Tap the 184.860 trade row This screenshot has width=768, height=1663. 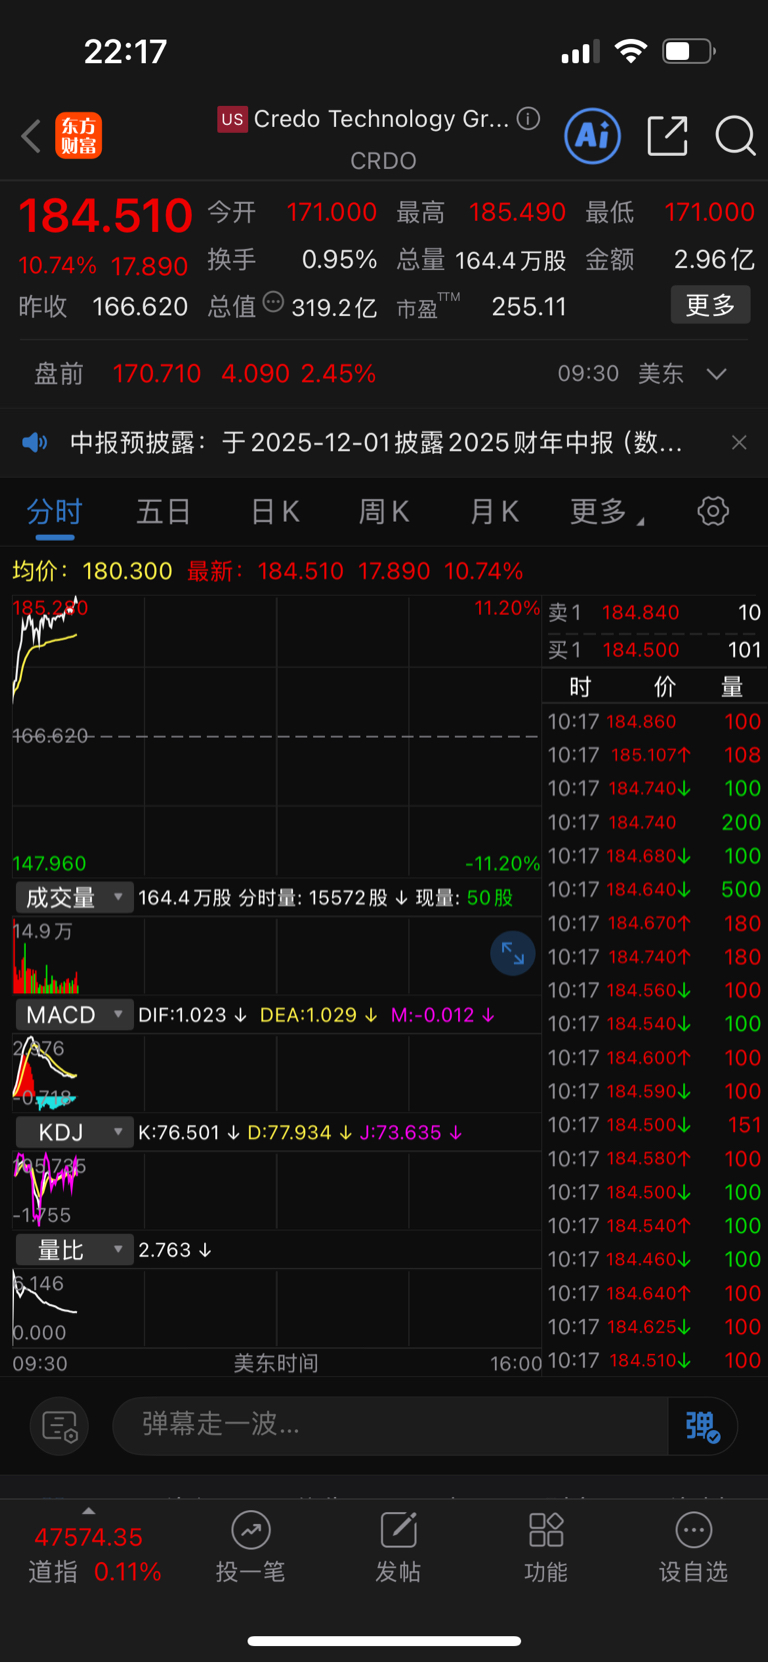[654, 721]
